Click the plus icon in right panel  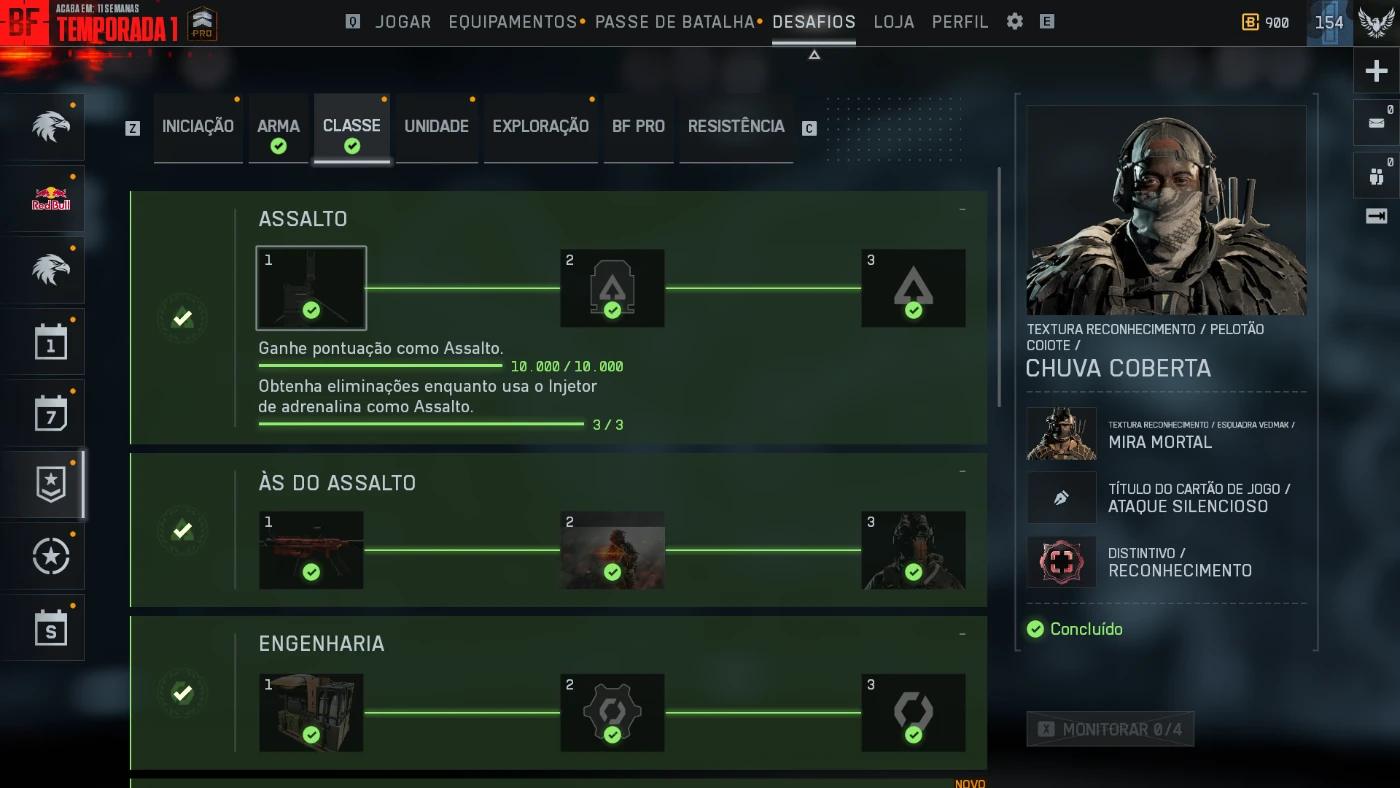point(1376,71)
